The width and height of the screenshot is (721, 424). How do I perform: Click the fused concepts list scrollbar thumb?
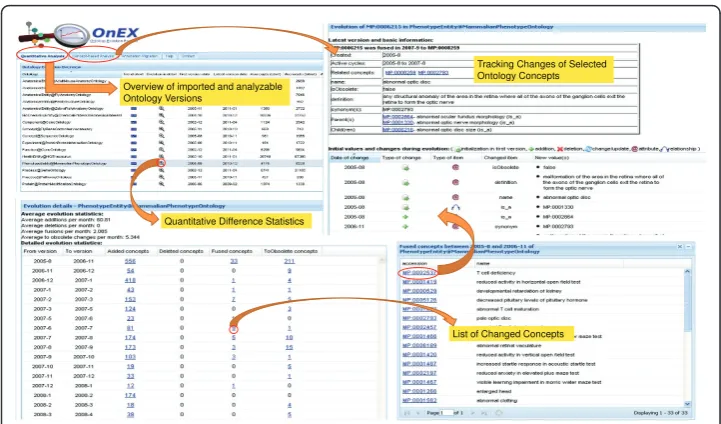pyautogui.click(x=687, y=304)
